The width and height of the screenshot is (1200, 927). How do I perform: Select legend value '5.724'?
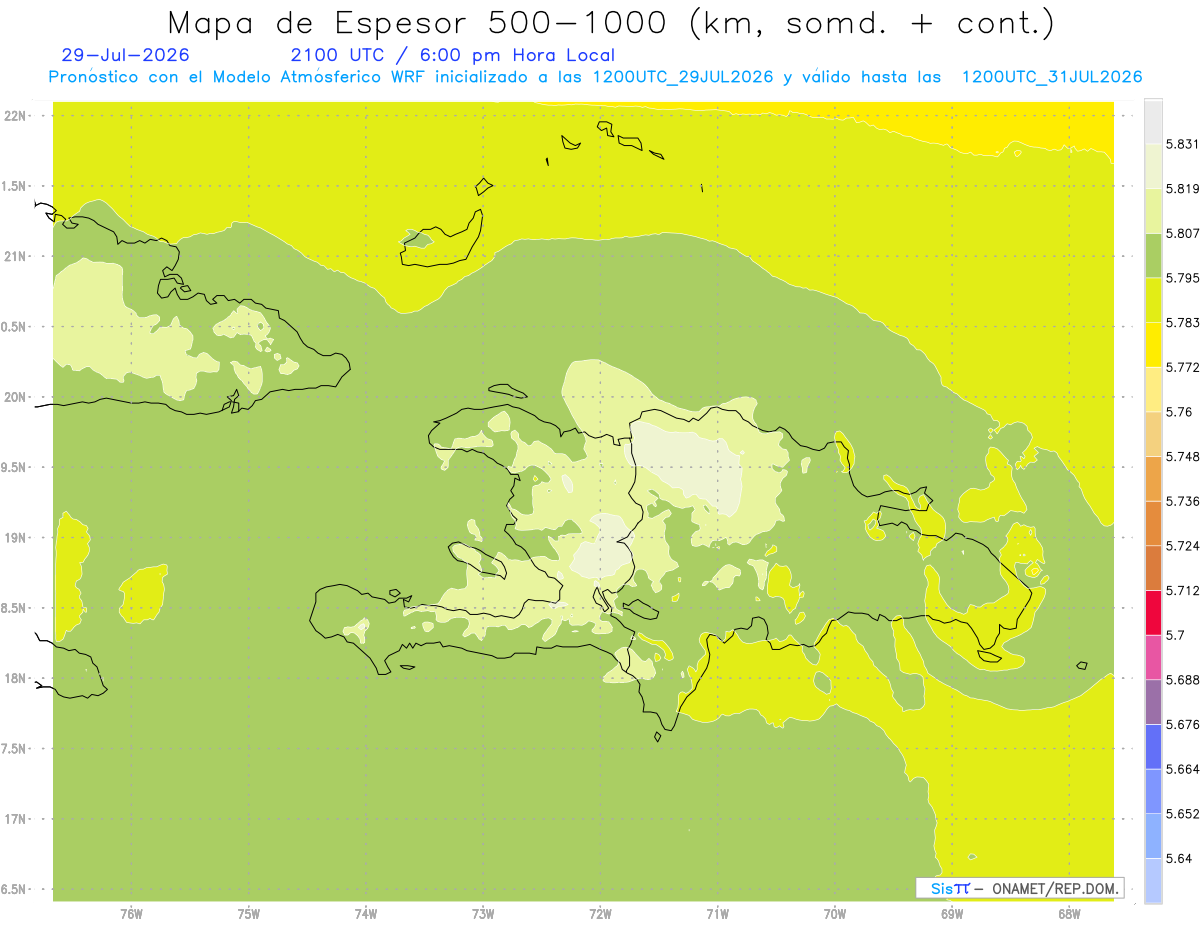(x=1183, y=546)
